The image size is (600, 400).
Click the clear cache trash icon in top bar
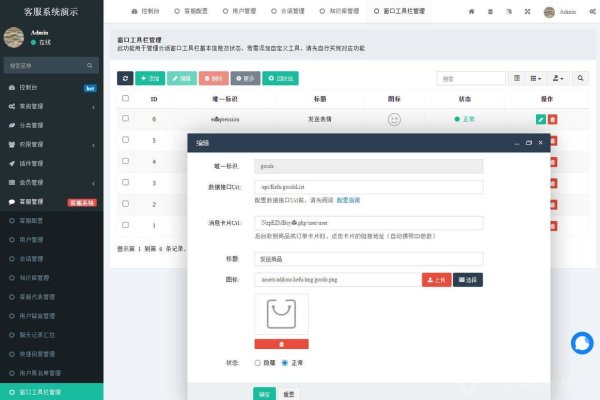click(x=490, y=11)
